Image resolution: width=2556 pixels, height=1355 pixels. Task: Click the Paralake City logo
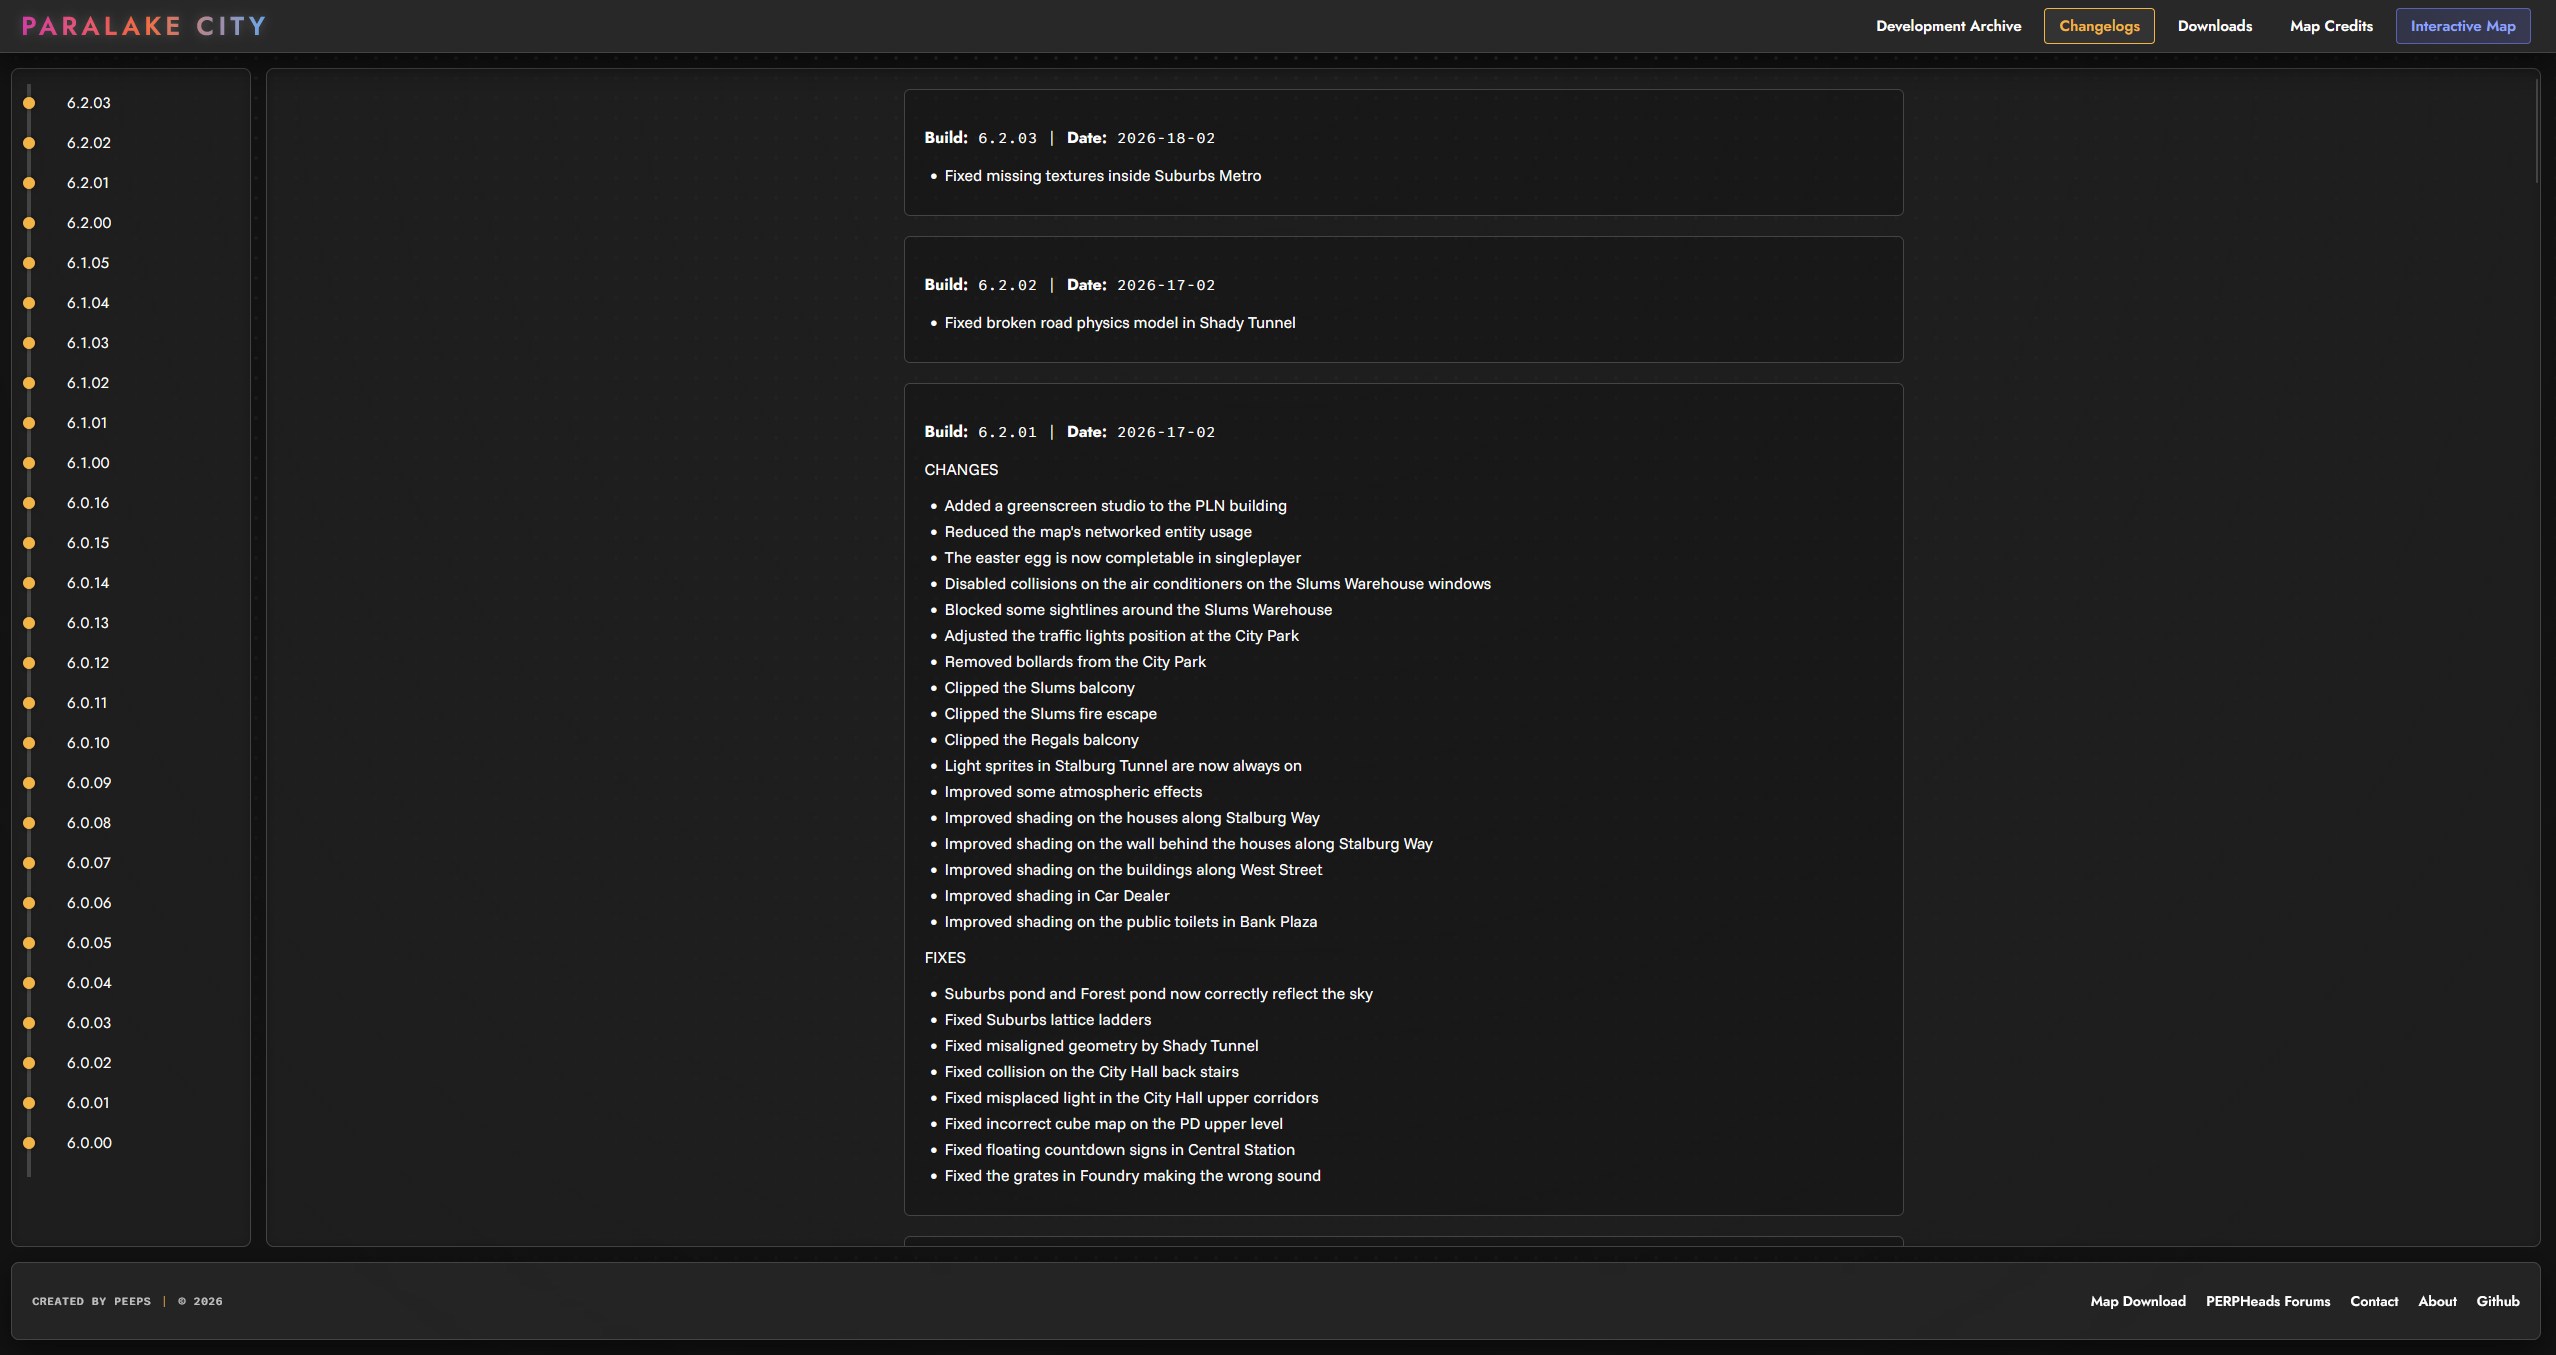pos(144,26)
